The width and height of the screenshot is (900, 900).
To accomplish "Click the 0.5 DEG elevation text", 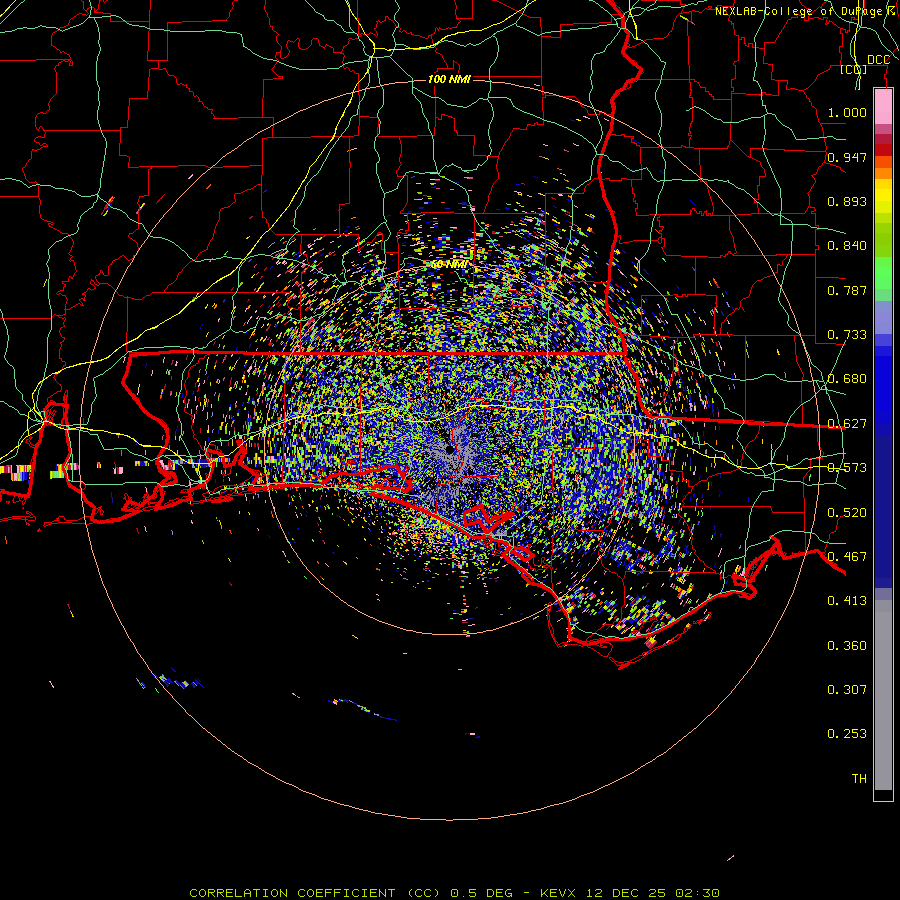I will click(481, 893).
